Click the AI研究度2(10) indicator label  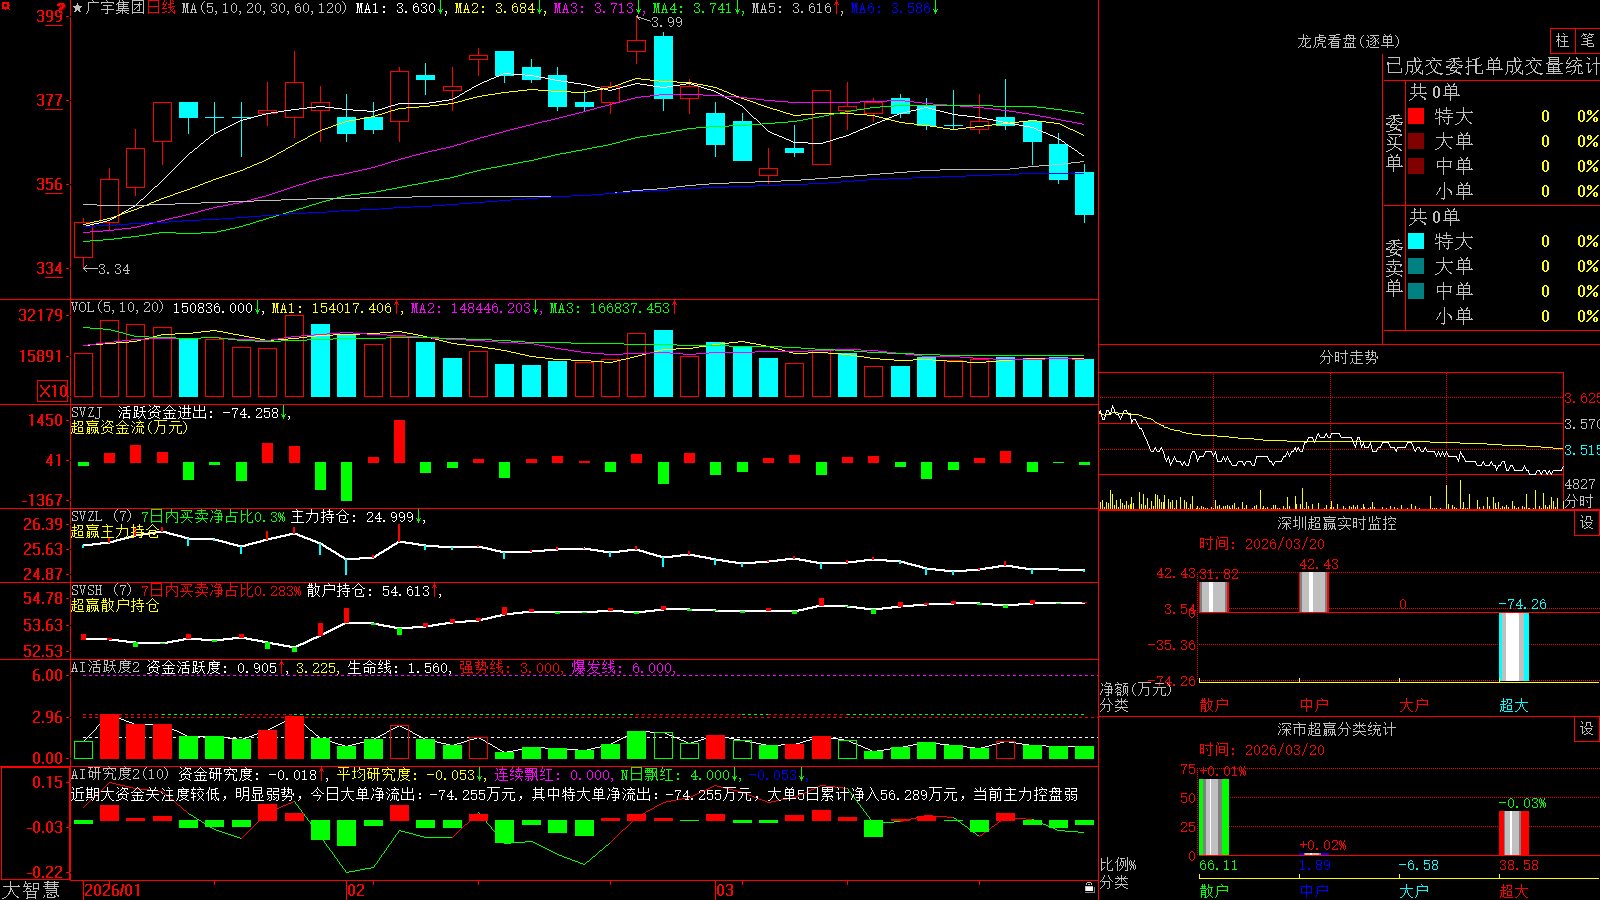[x=121, y=774]
